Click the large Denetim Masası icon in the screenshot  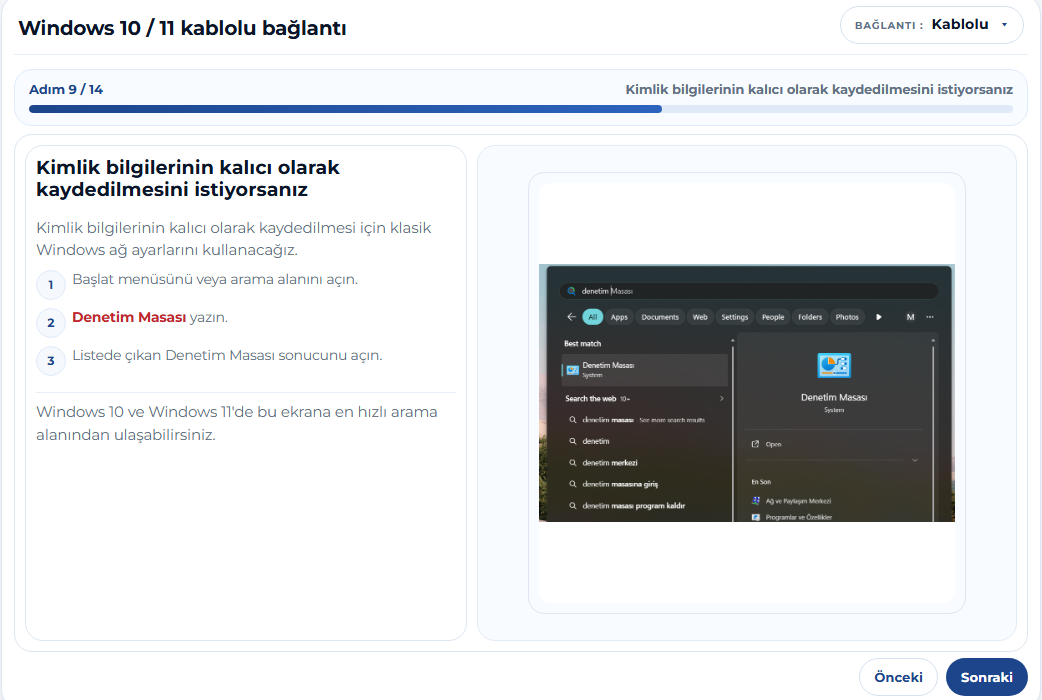pyautogui.click(x=833, y=366)
